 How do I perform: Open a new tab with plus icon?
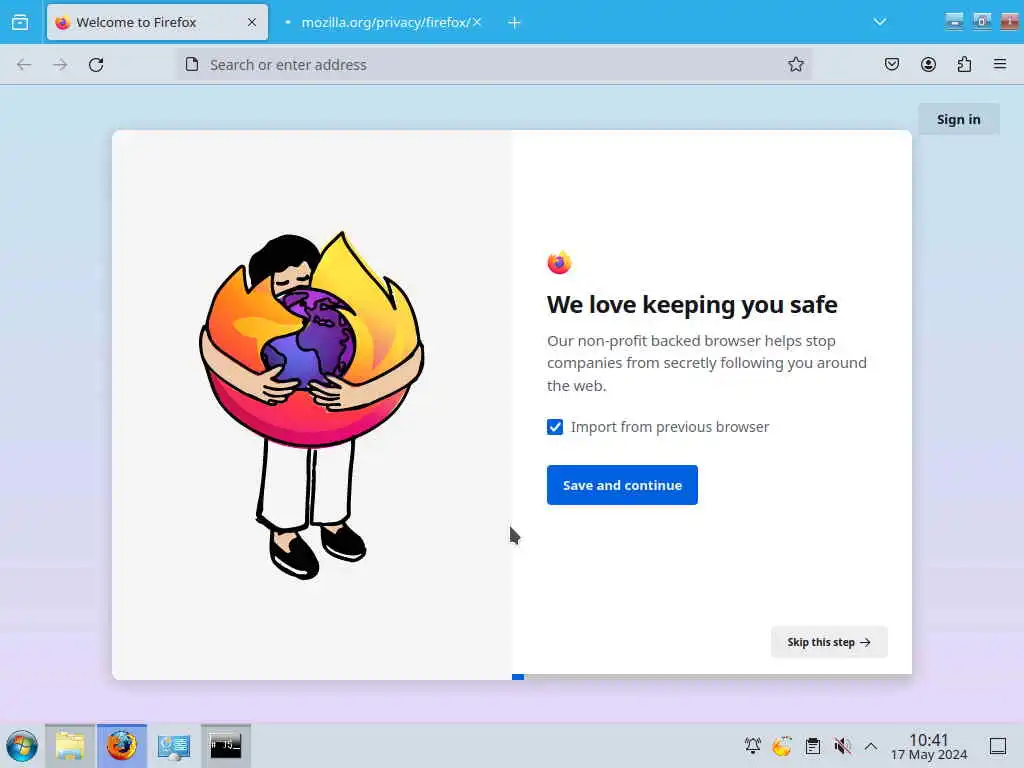click(514, 23)
